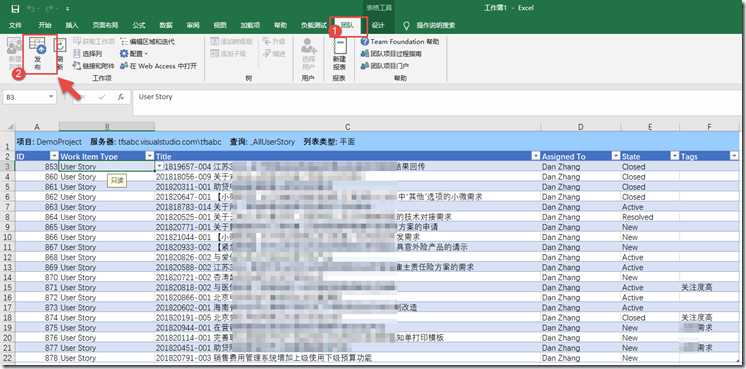This screenshot has width=746, height=369.
Task: Click cell with ID 853
Action: [37, 167]
